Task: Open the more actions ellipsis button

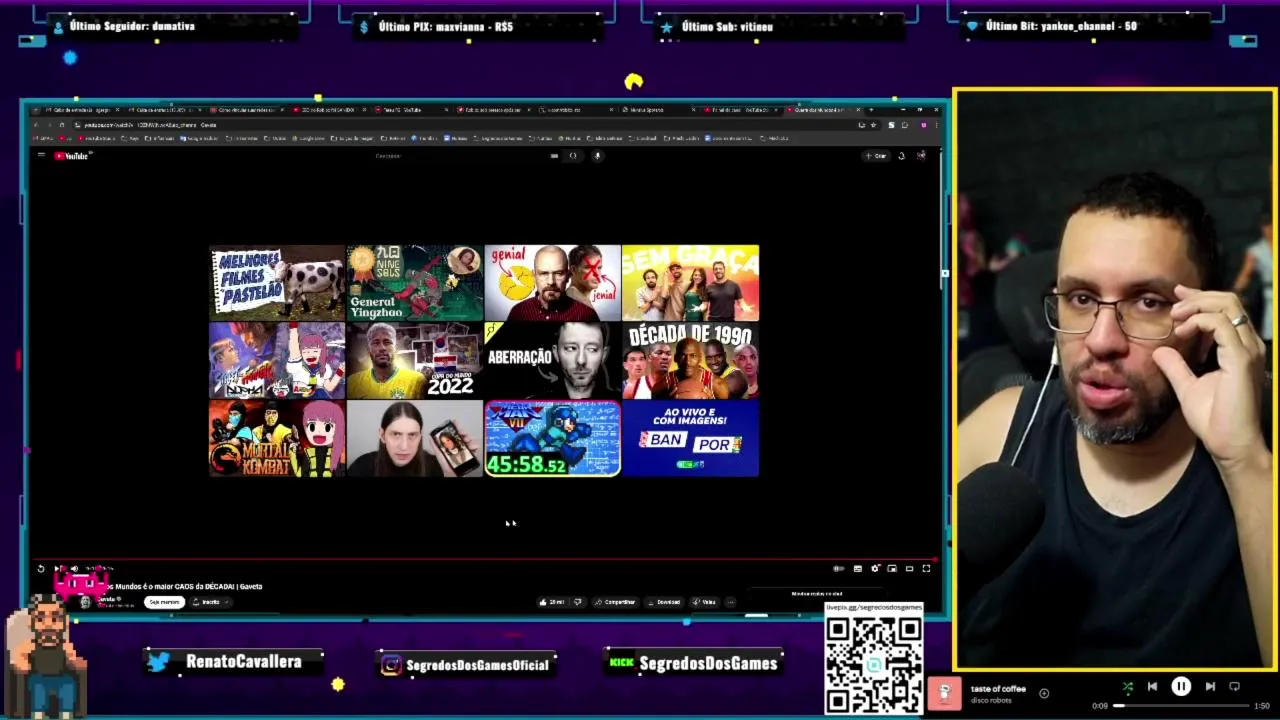Action: tap(731, 602)
